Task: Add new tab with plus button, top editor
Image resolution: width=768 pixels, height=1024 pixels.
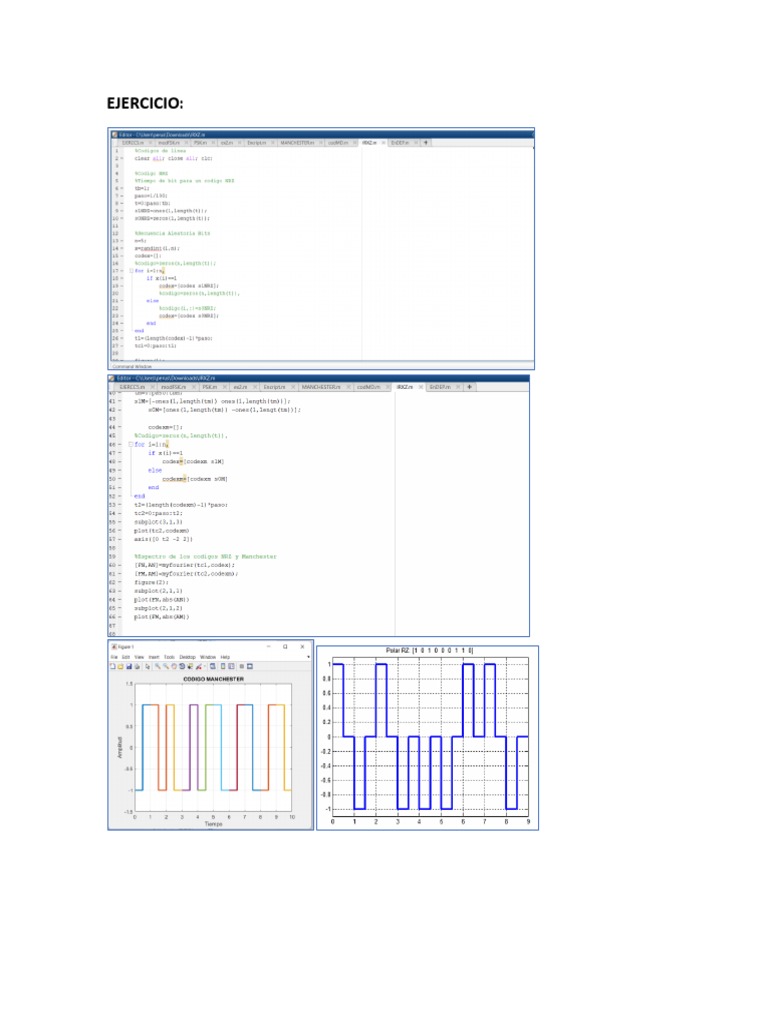Action: pyautogui.click(x=427, y=143)
